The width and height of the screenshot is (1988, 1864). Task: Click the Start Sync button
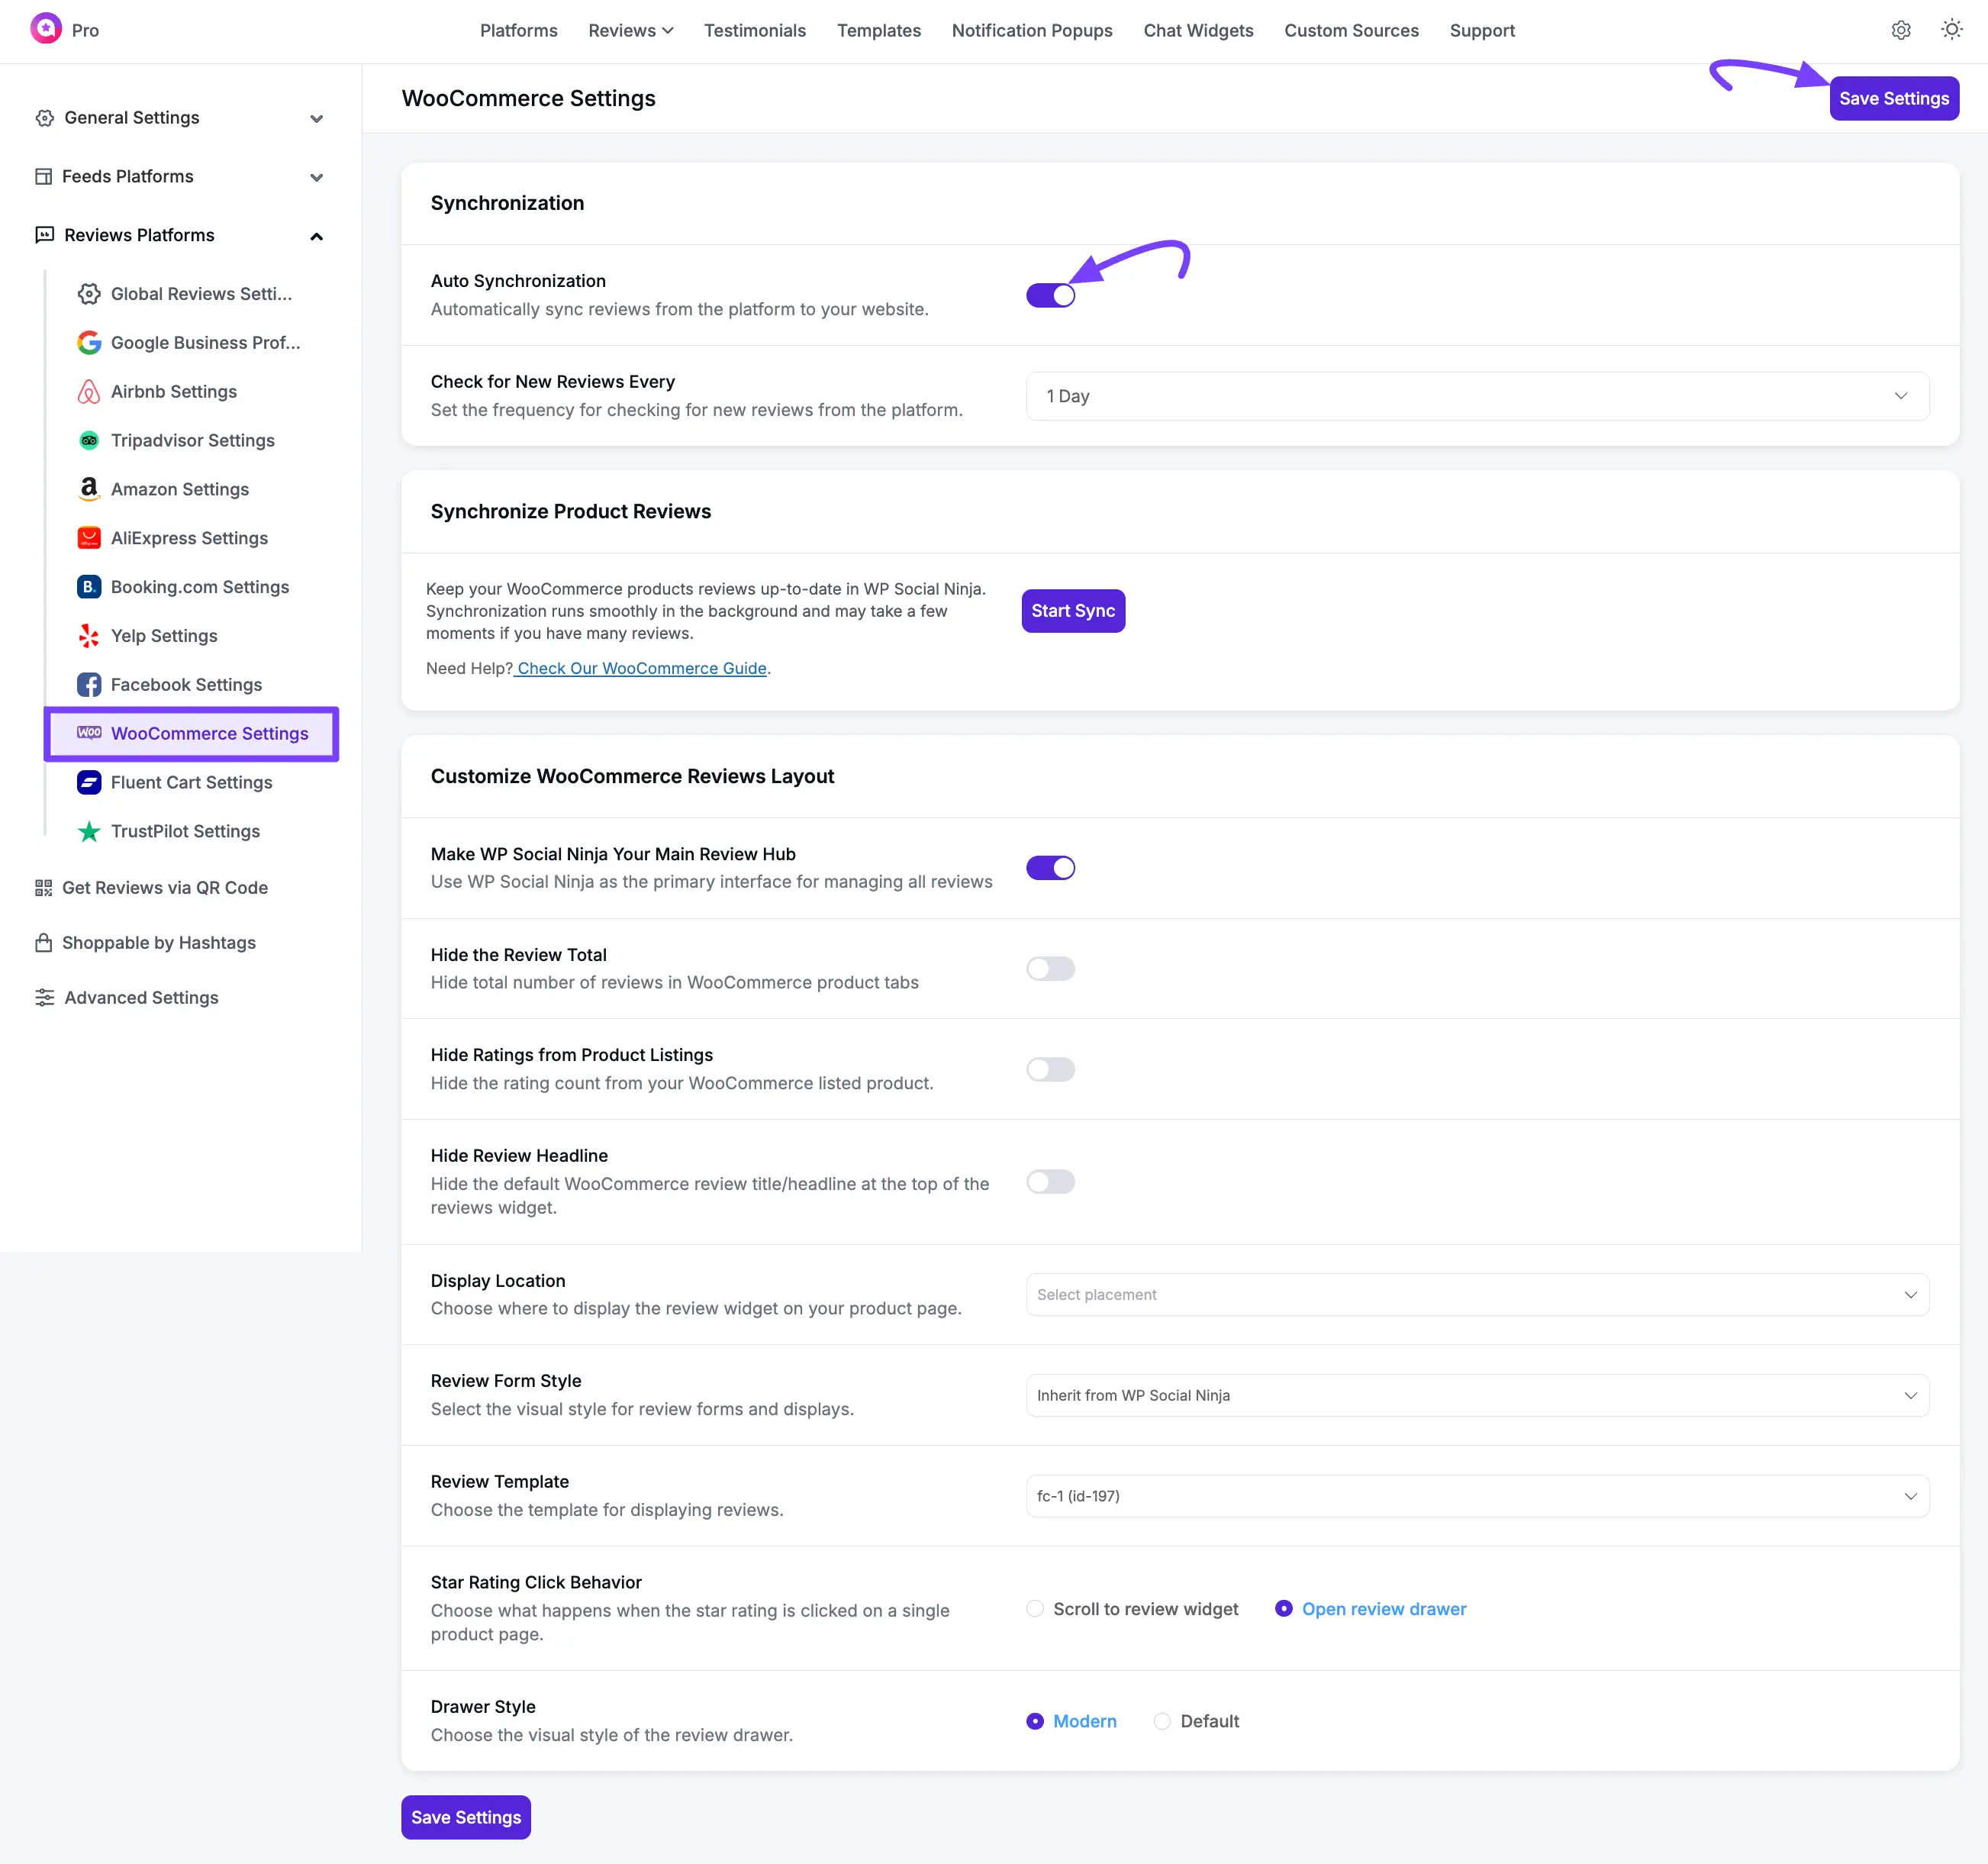[x=1073, y=610]
